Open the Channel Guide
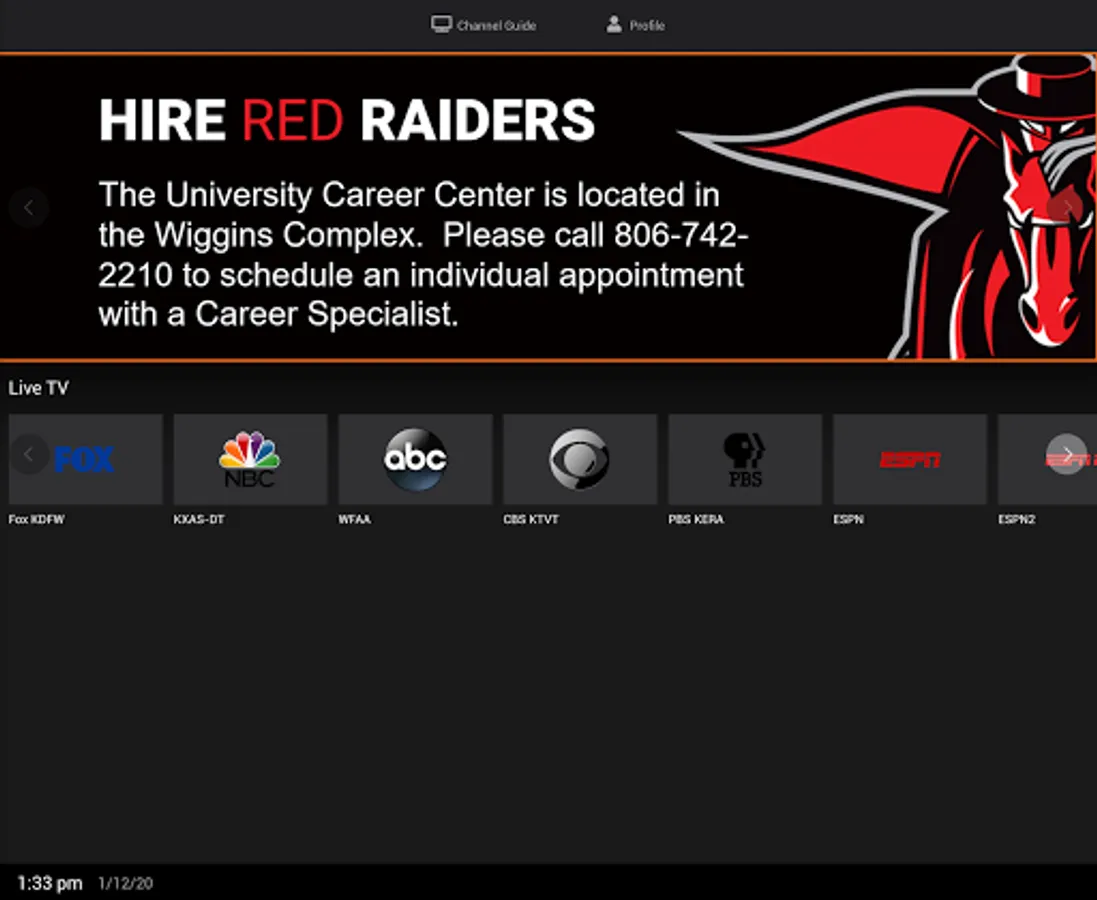Viewport: 1097px width, 900px height. click(x=483, y=25)
